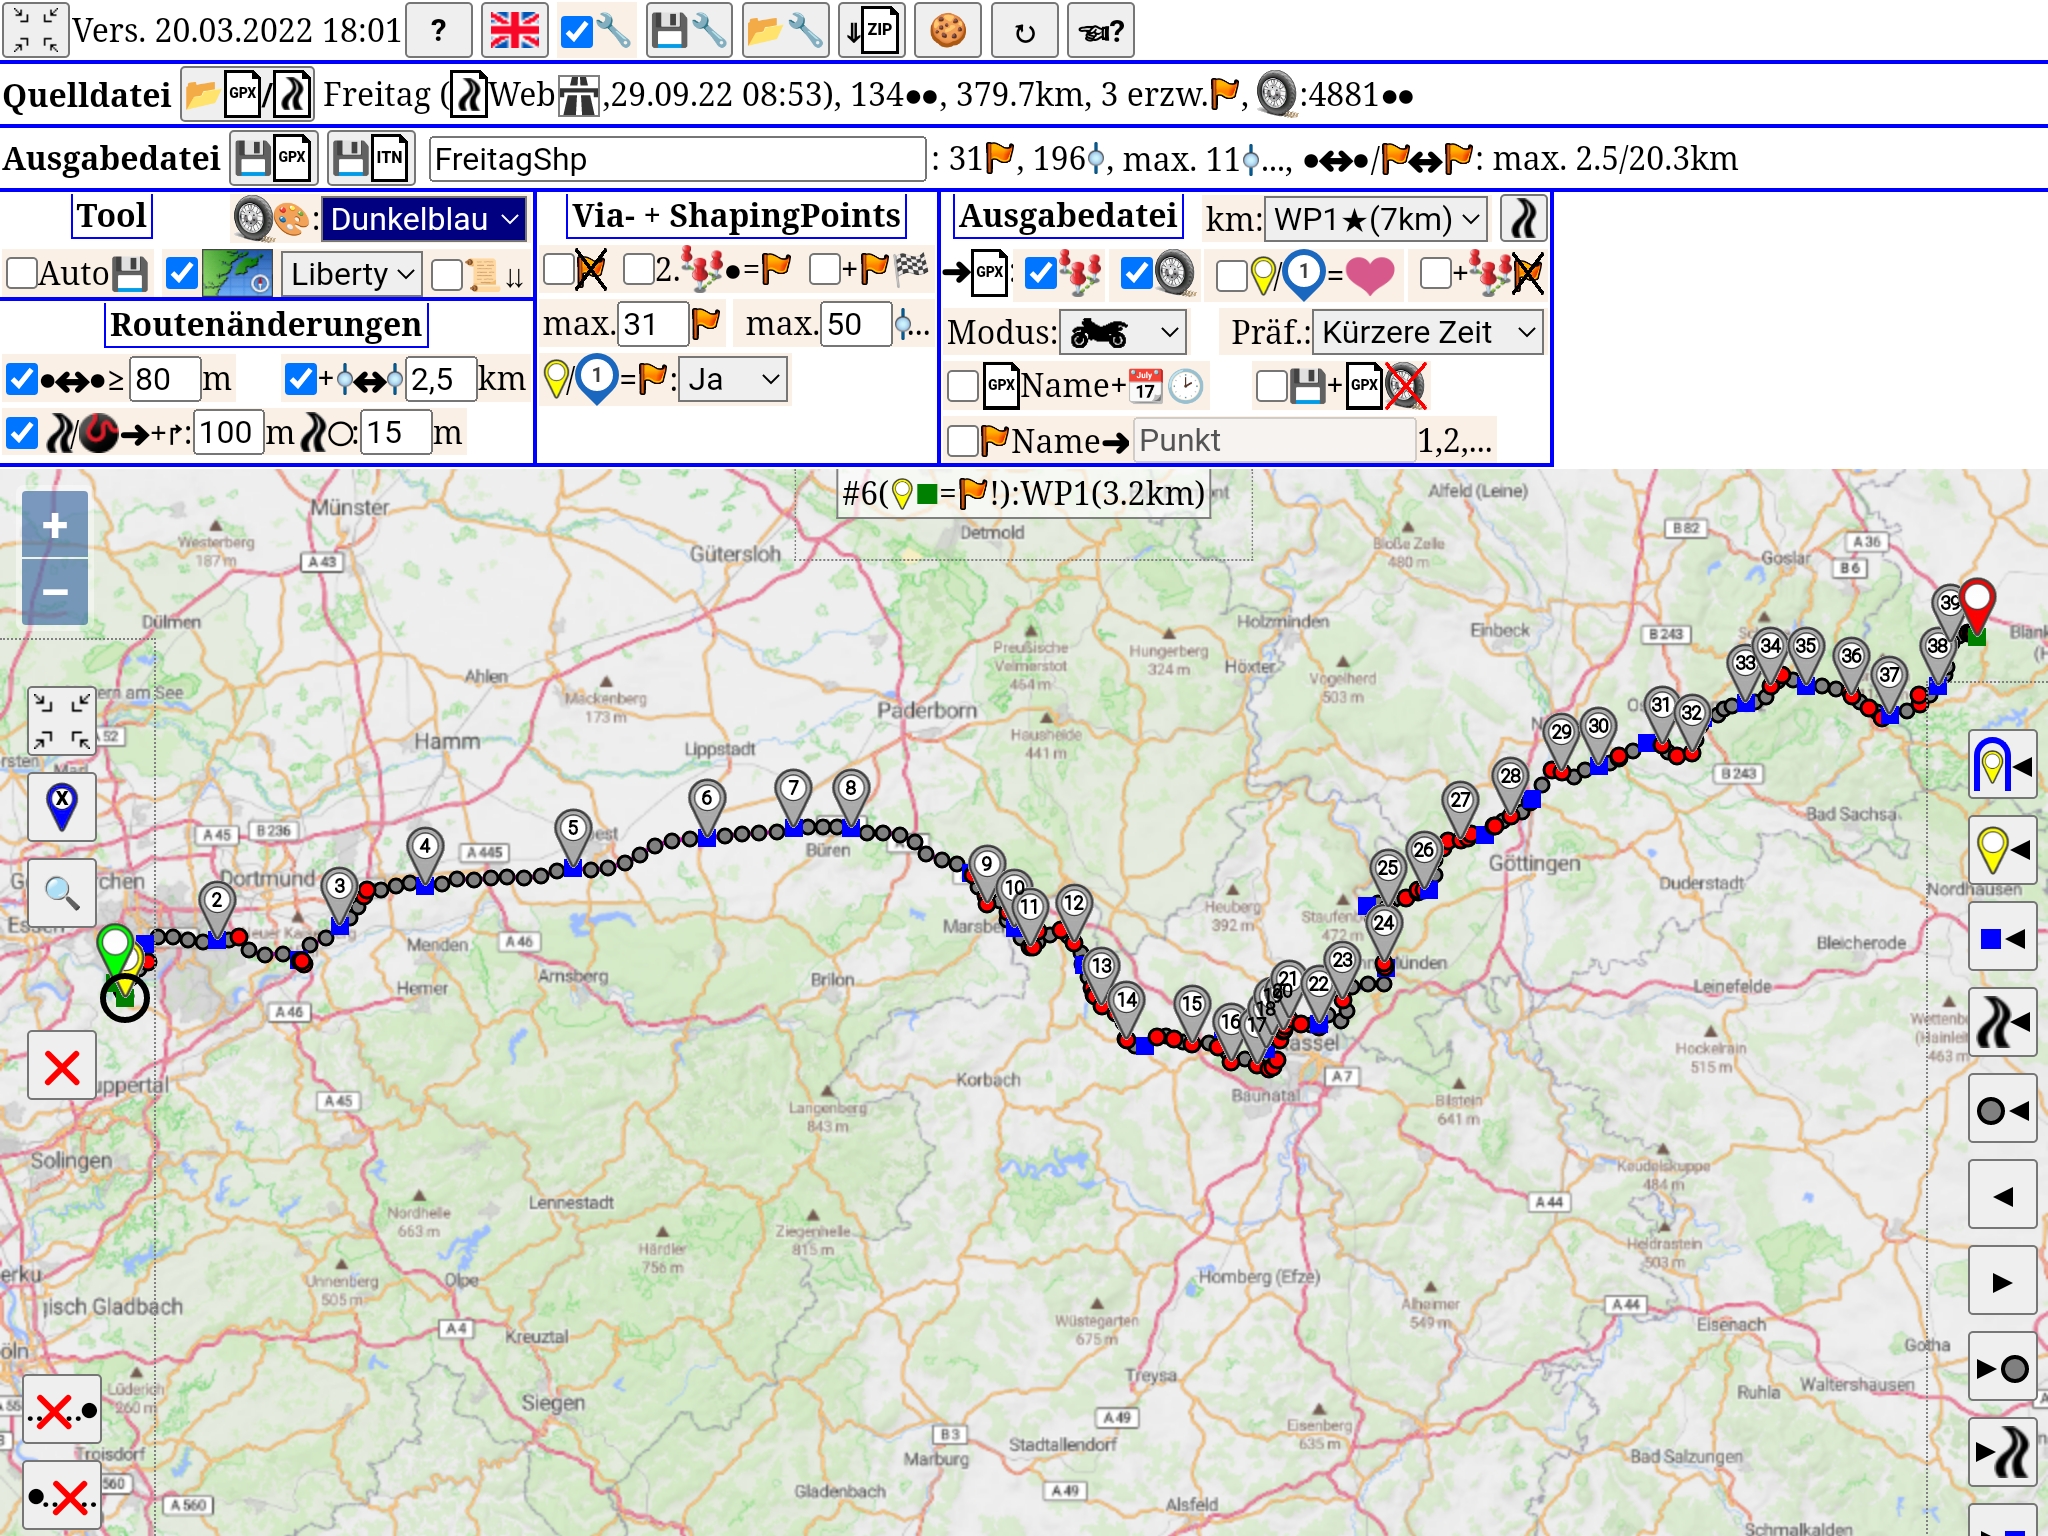Open the load settings folder-wrench button
Screen dimensions: 2048x1536
coord(784,31)
